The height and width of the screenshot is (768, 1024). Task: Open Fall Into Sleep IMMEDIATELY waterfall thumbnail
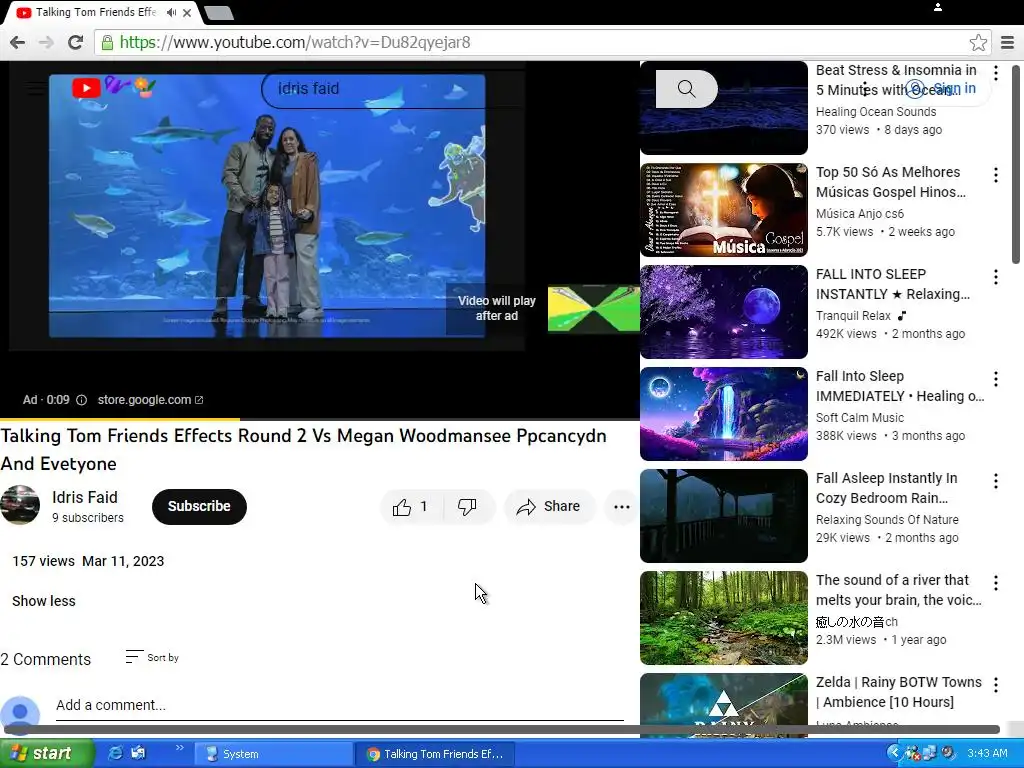click(724, 414)
